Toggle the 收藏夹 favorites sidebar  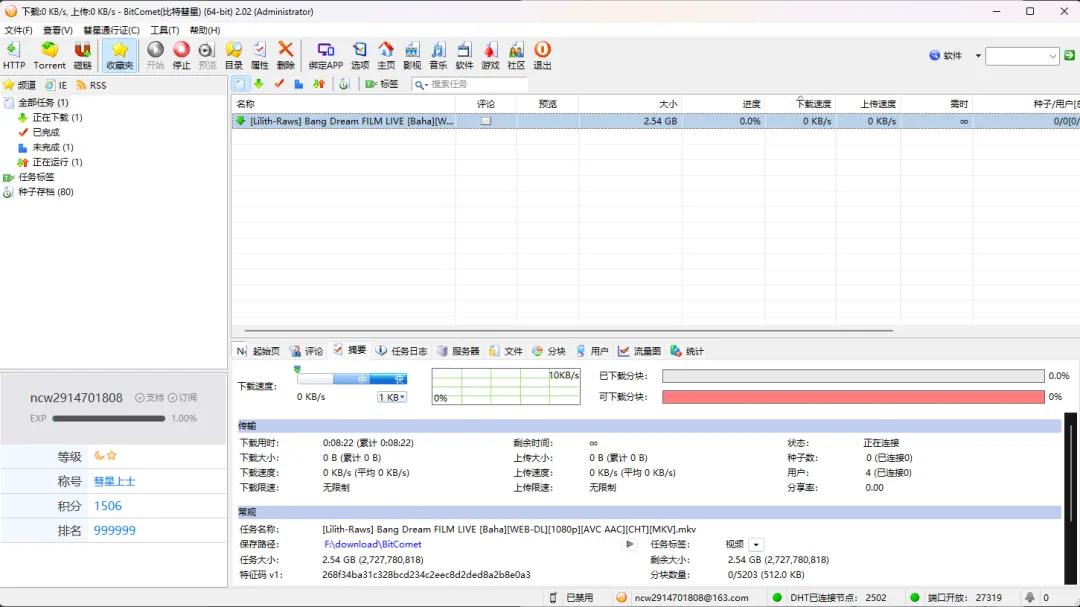point(119,55)
